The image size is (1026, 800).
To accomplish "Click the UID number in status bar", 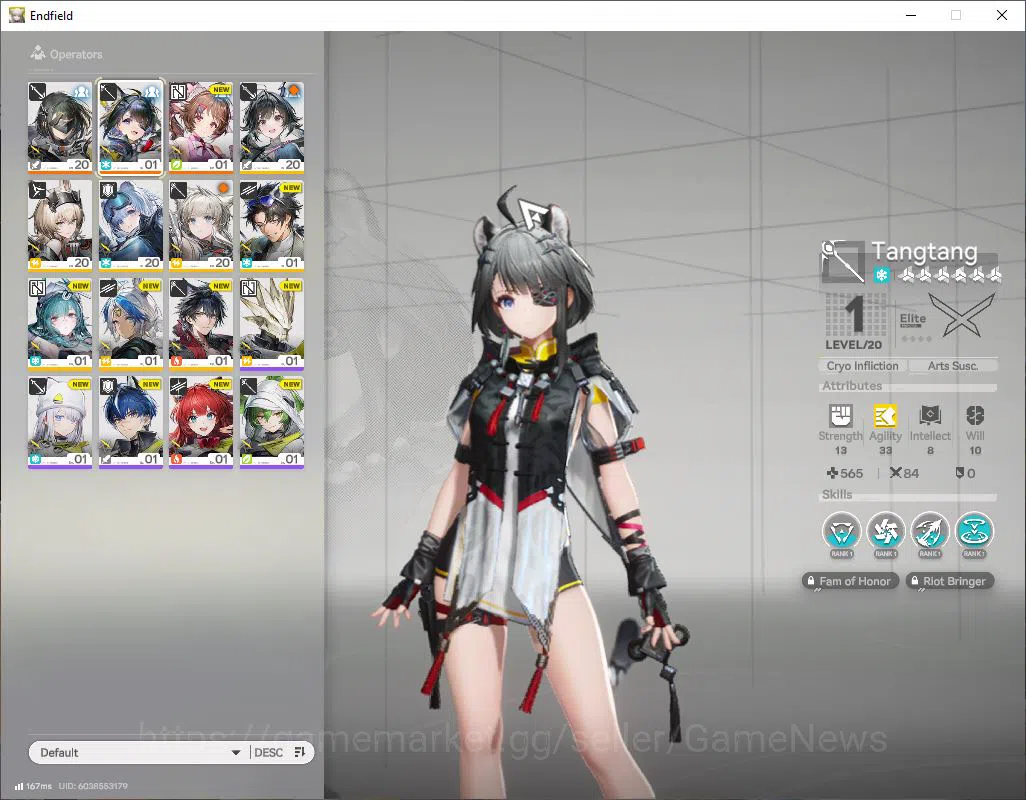I will (x=93, y=786).
